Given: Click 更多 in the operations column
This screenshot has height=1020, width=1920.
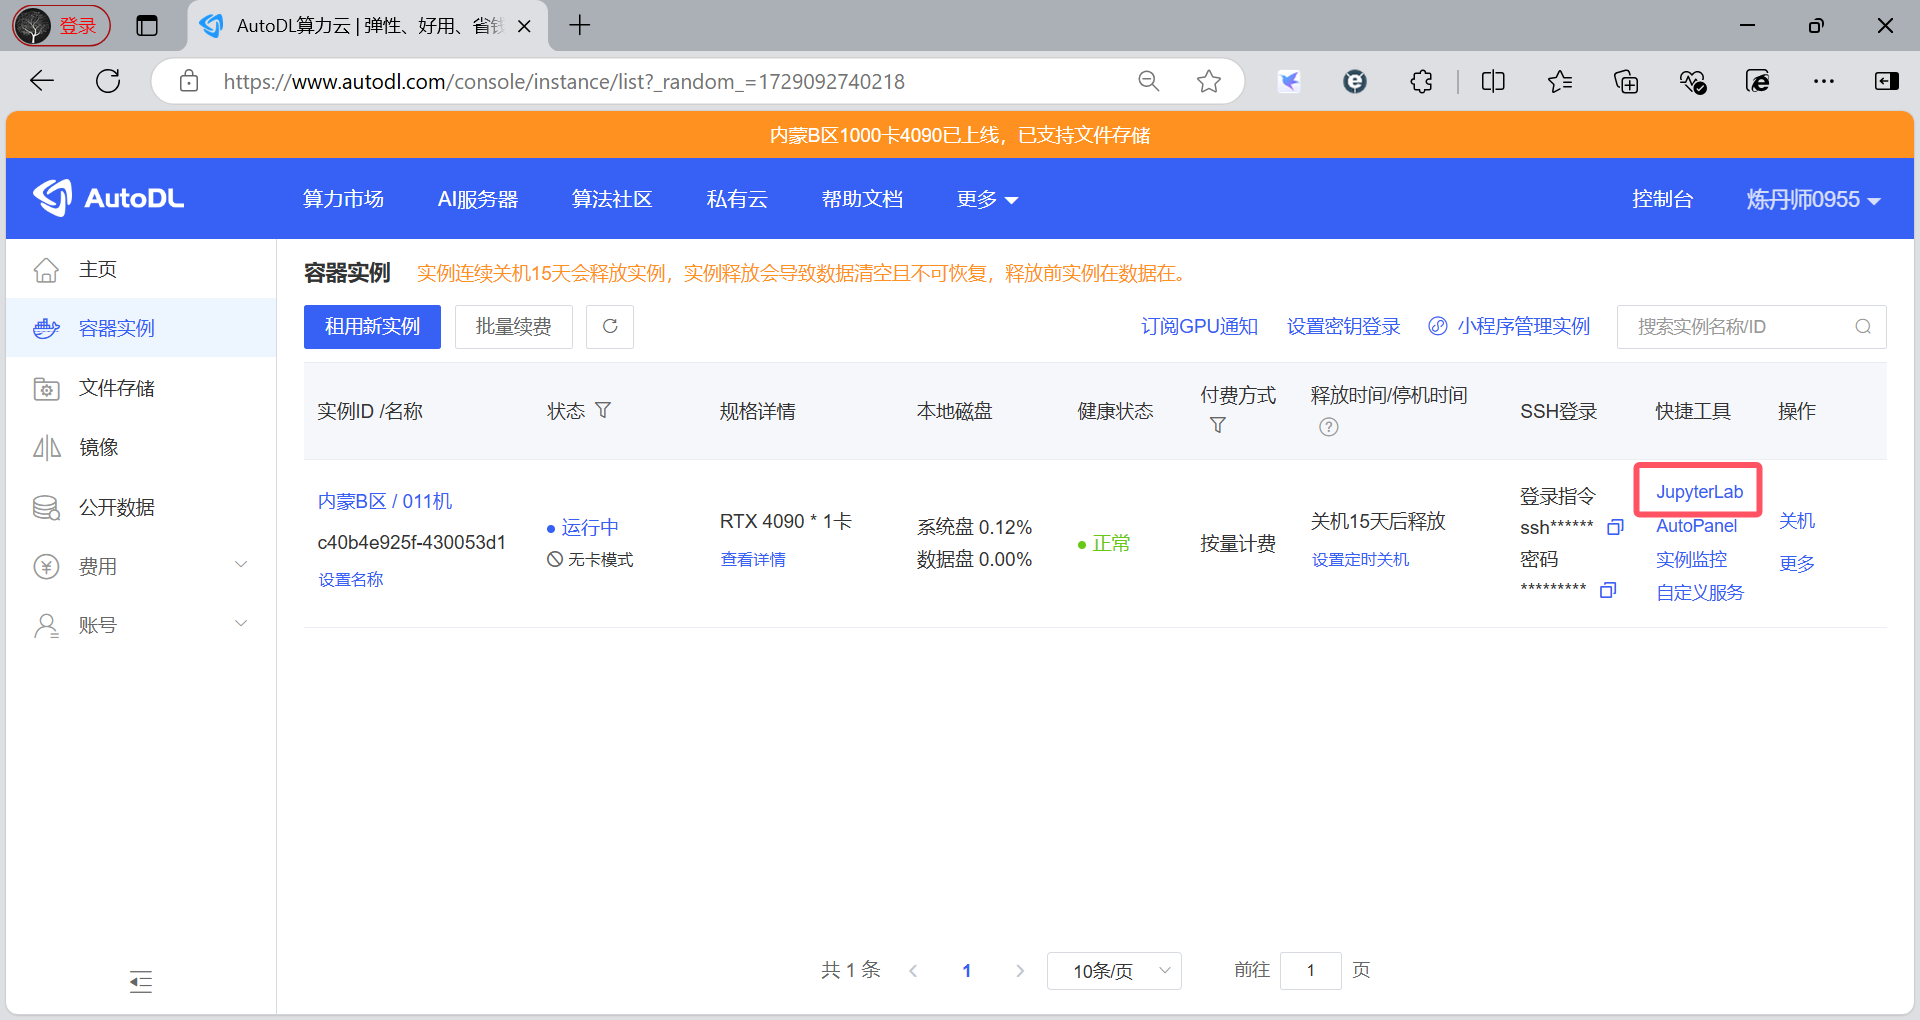Looking at the screenshot, I should [x=1796, y=563].
